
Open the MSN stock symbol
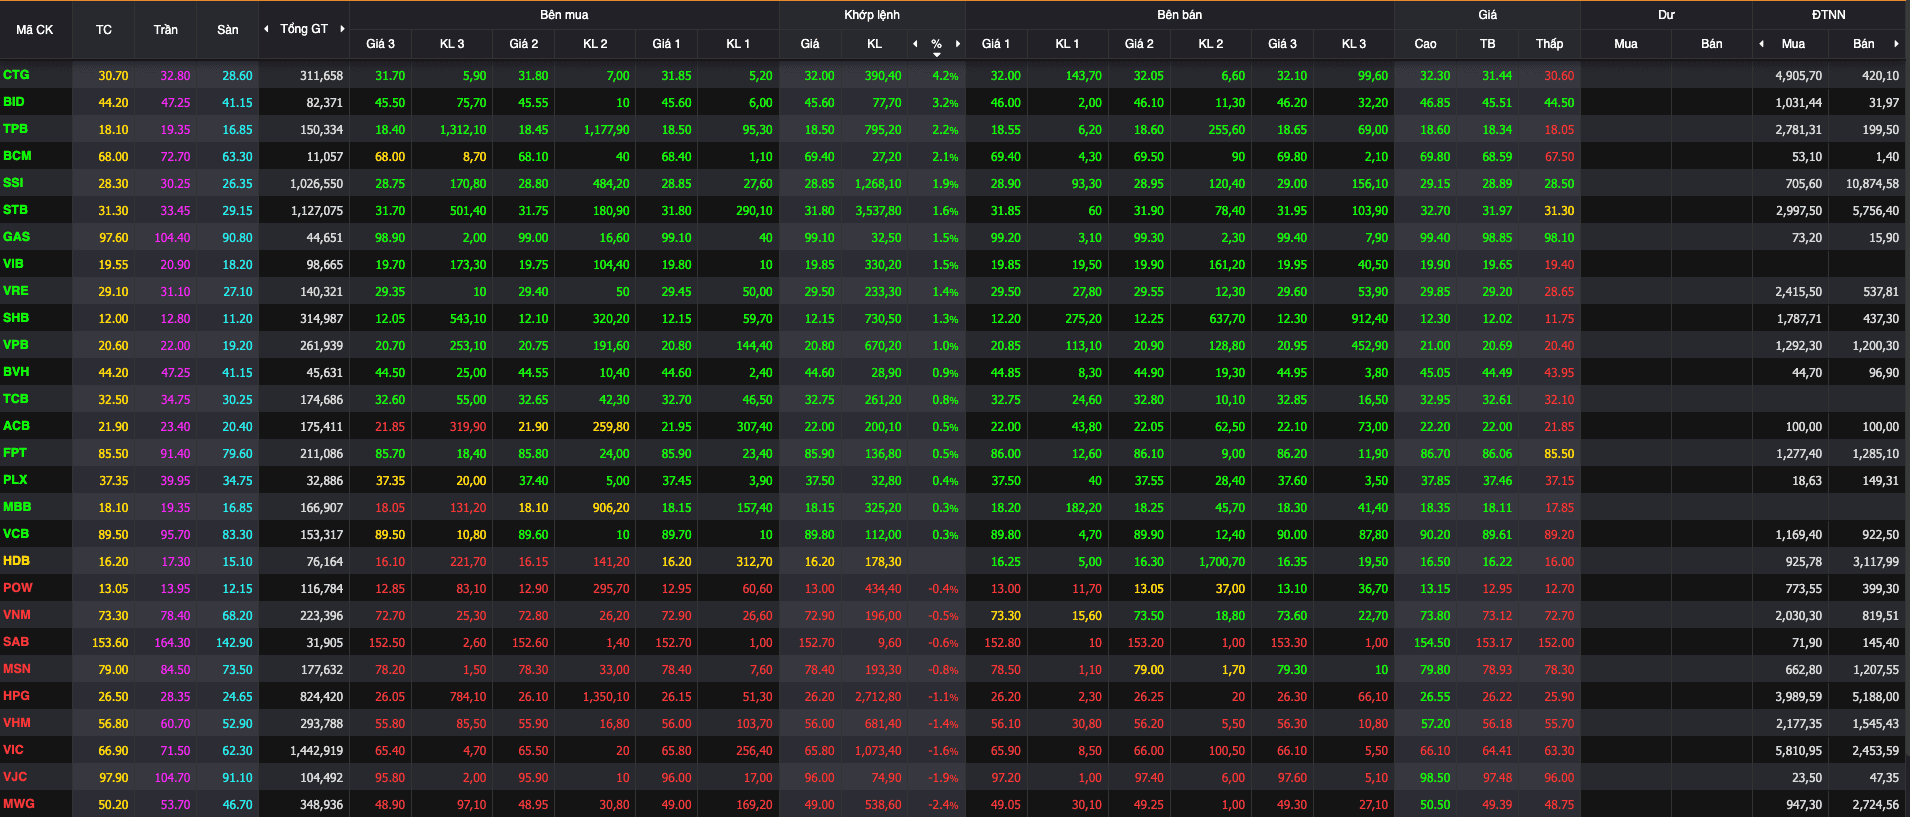coord(17,669)
